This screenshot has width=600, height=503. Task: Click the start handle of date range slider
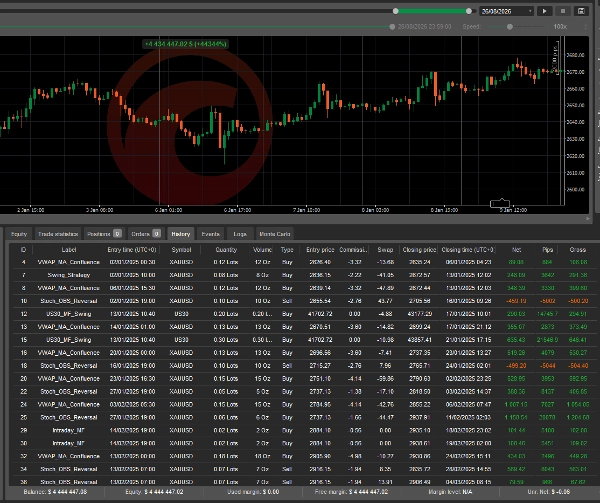click(396, 11)
